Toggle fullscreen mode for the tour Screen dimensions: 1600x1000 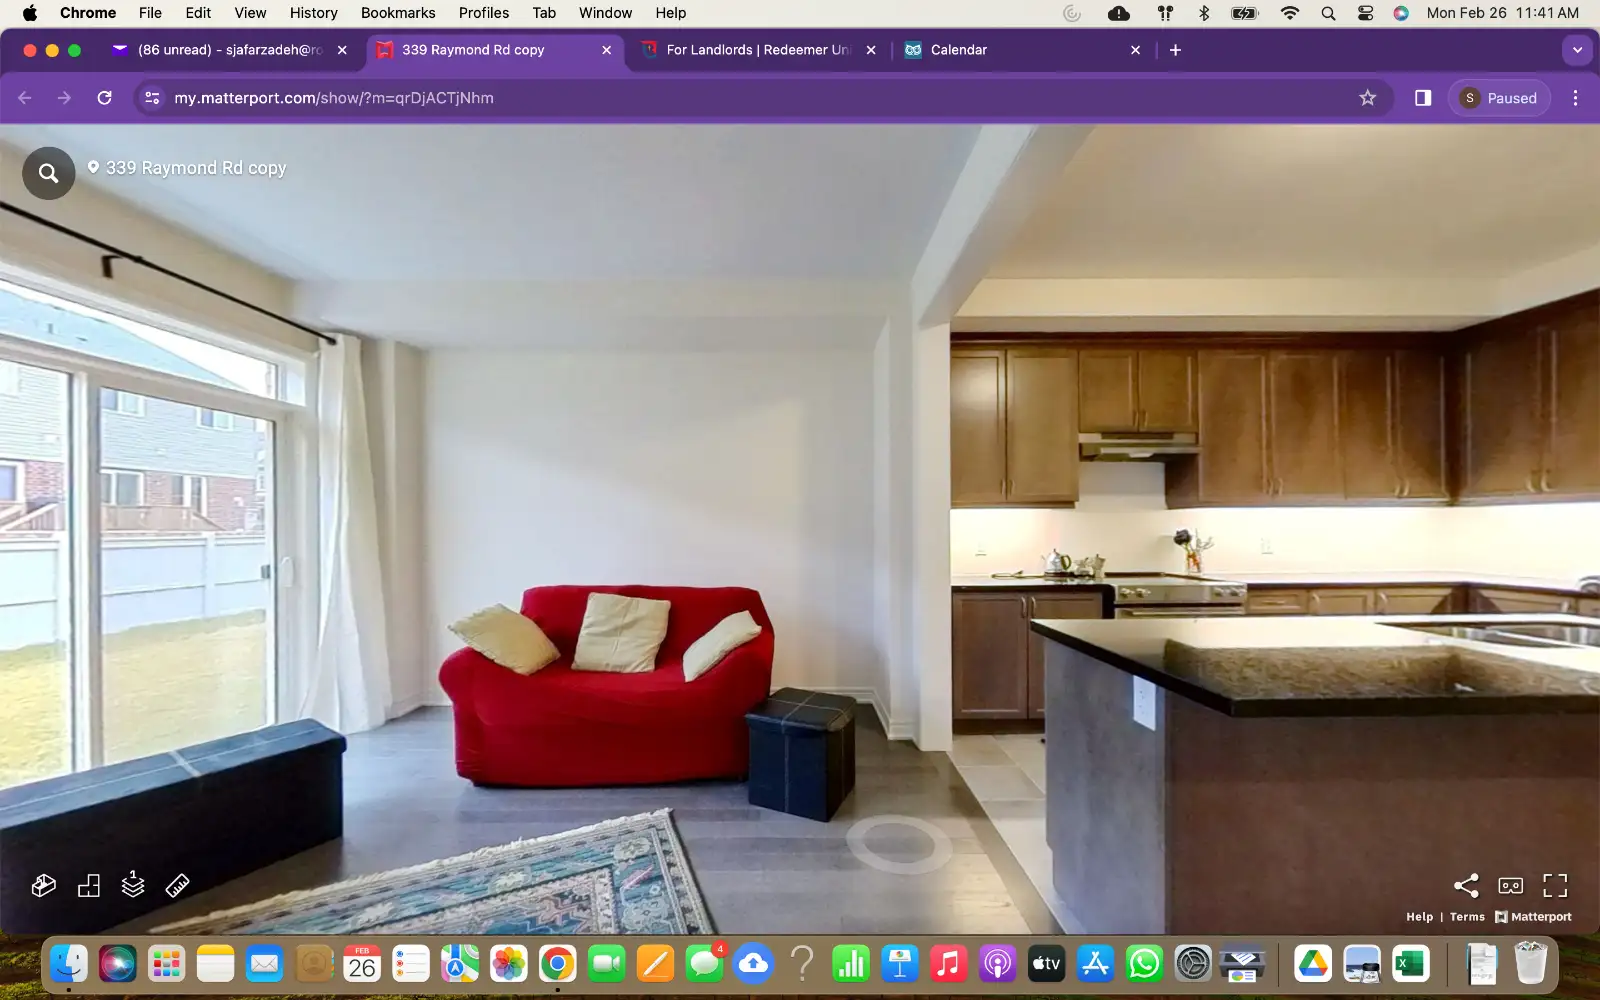click(x=1555, y=885)
